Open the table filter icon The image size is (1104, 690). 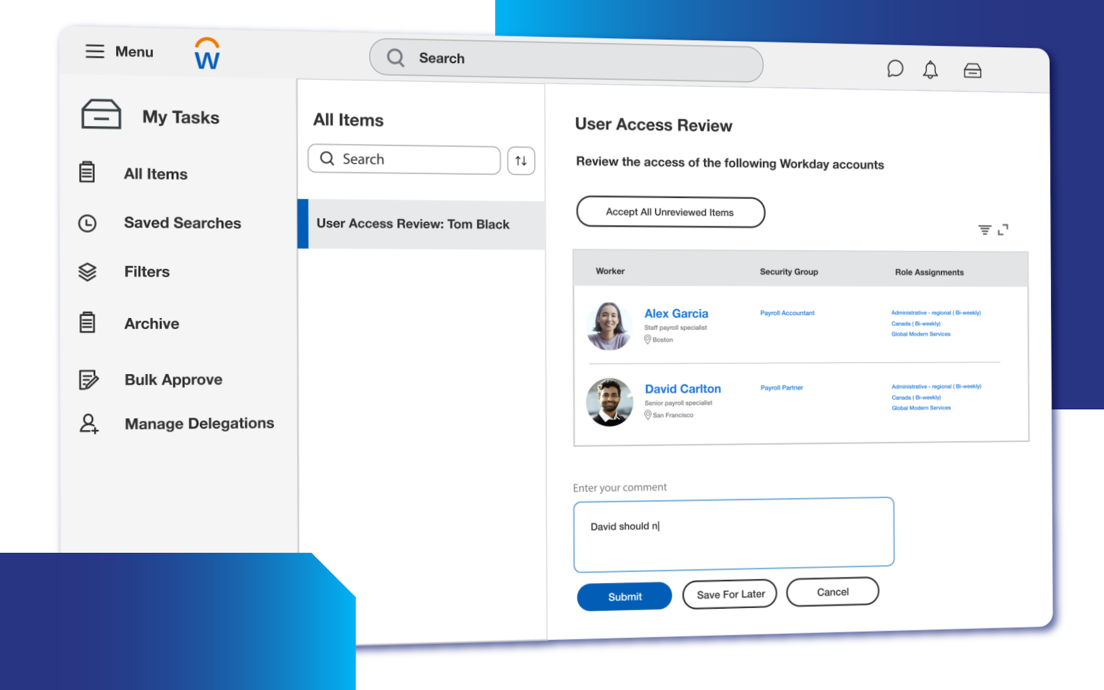[985, 230]
